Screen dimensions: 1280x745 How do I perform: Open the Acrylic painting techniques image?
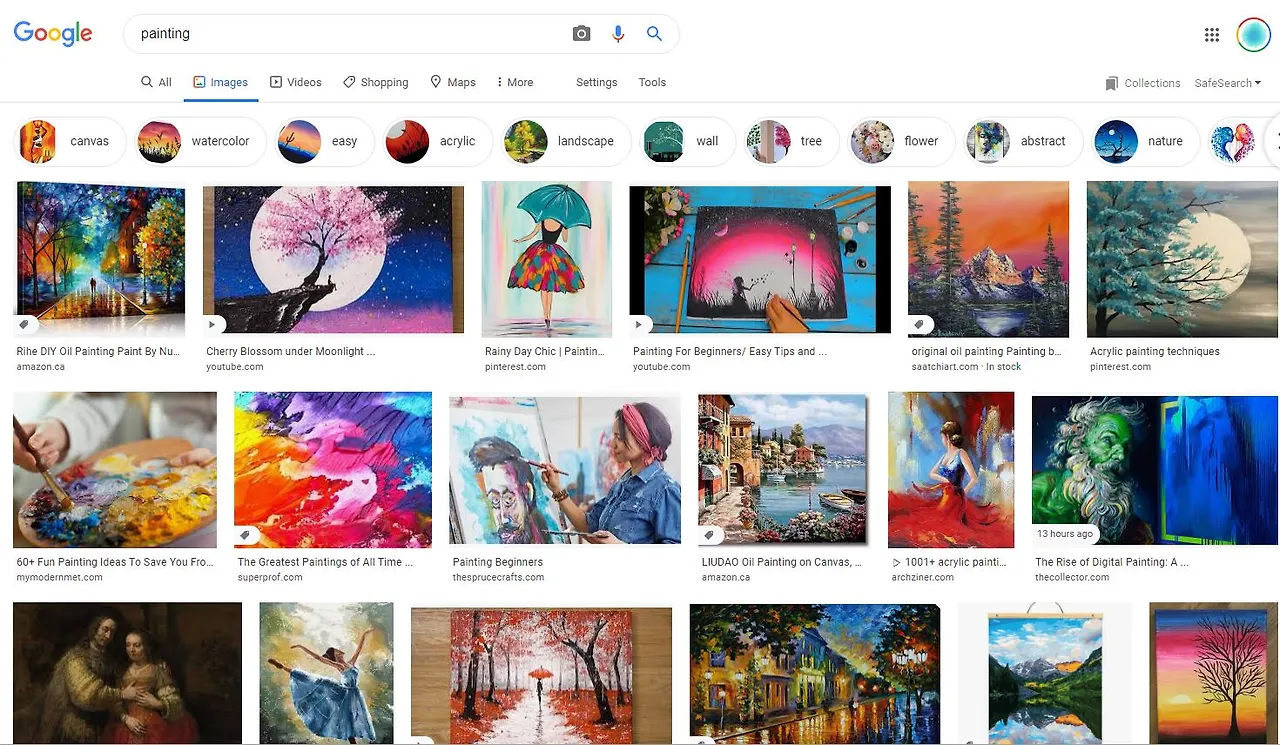pyautogui.click(x=1182, y=259)
